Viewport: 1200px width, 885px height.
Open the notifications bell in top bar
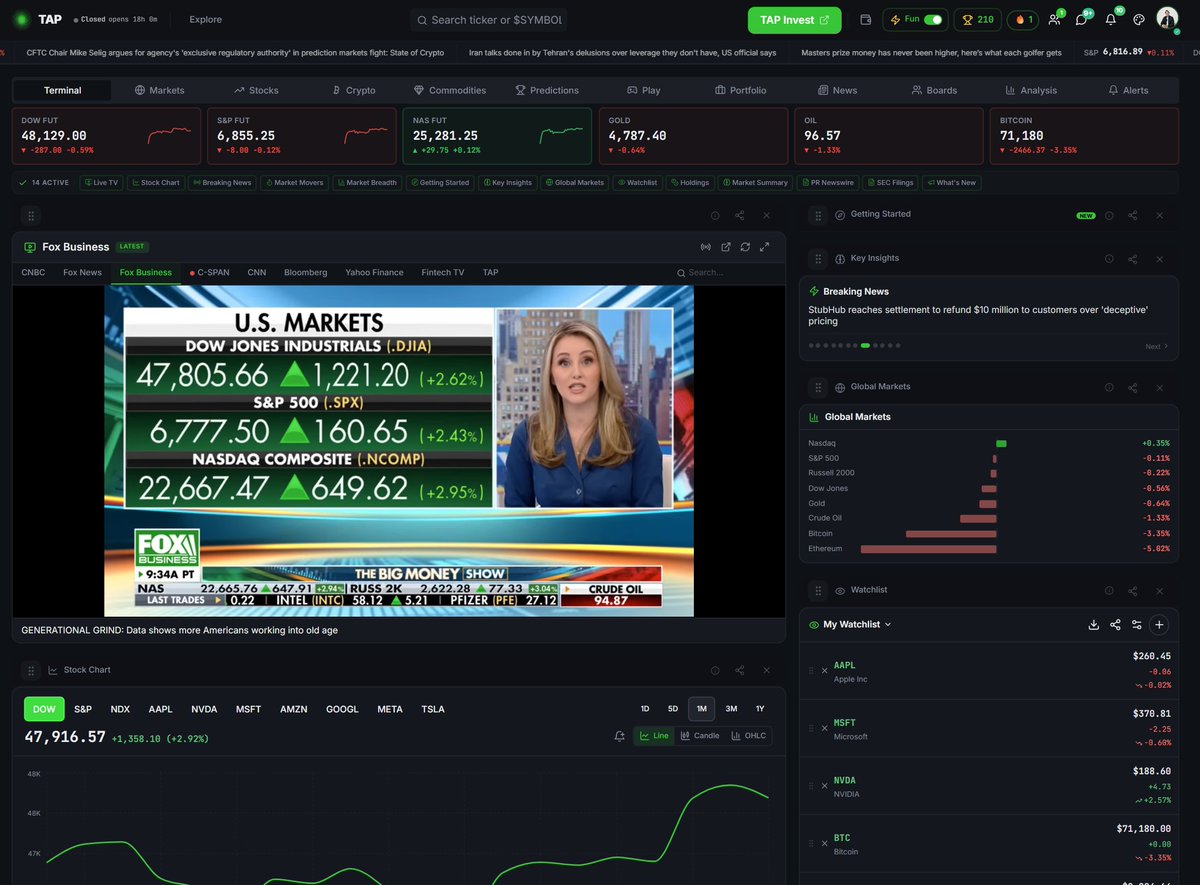[x=1111, y=19]
